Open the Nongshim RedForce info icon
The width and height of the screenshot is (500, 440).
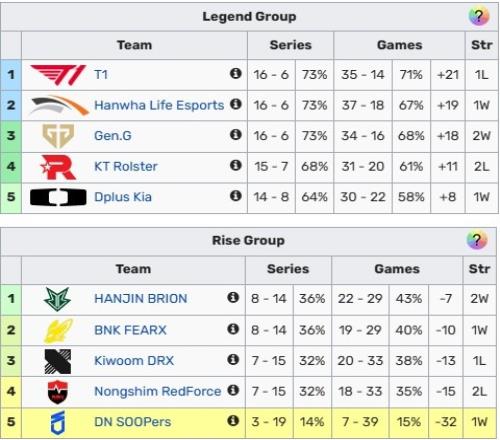[x=233, y=390]
